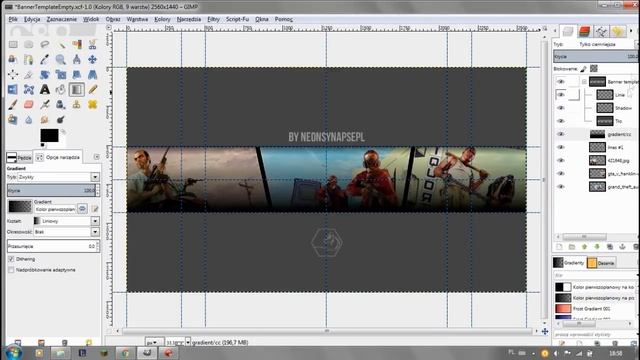Select the Paths tool
This screenshot has height=360, width=640.
(29, 59)
